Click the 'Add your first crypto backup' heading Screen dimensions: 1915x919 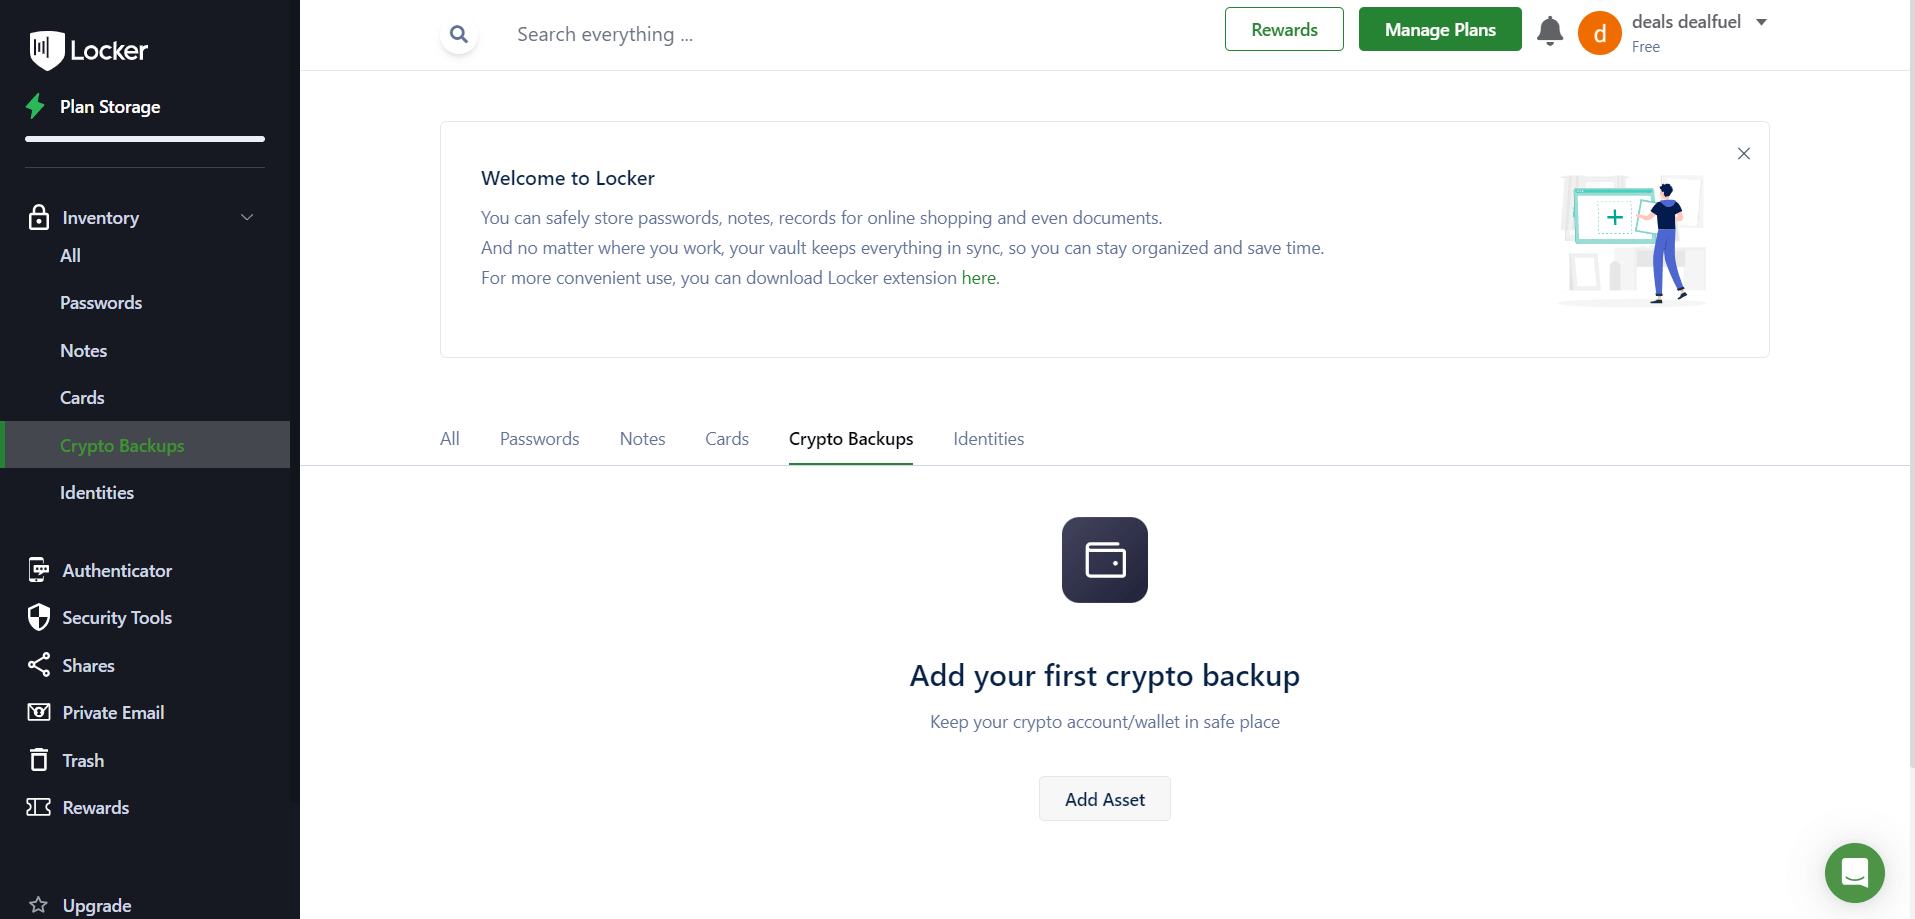coord(1105,676)
